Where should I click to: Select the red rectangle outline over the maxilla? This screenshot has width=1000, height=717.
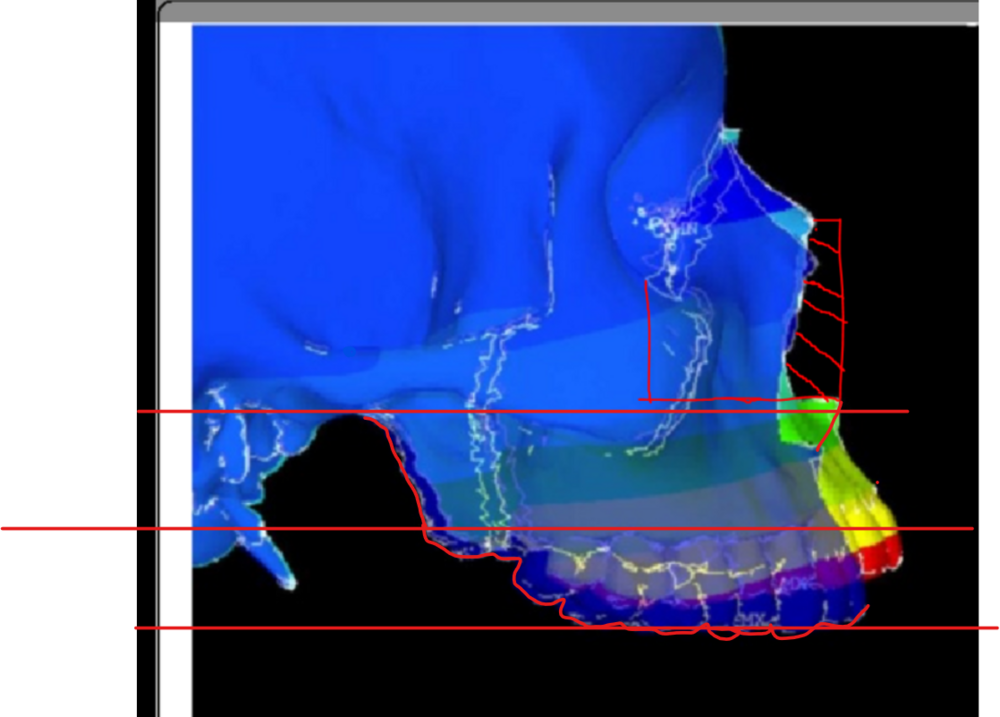point(649,340)
